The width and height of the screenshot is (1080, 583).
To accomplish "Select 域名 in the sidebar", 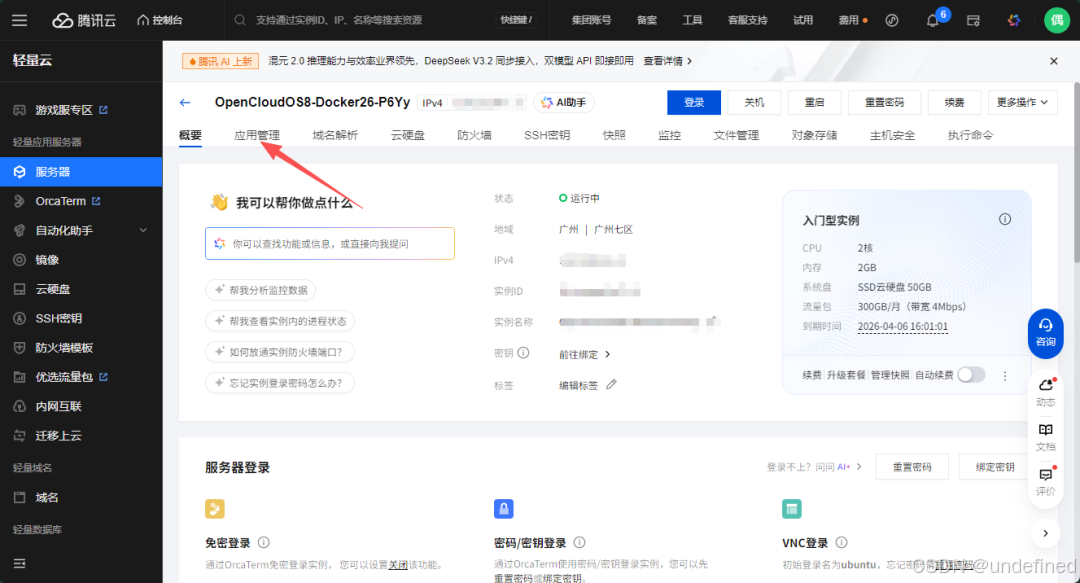I will point(81,498).
